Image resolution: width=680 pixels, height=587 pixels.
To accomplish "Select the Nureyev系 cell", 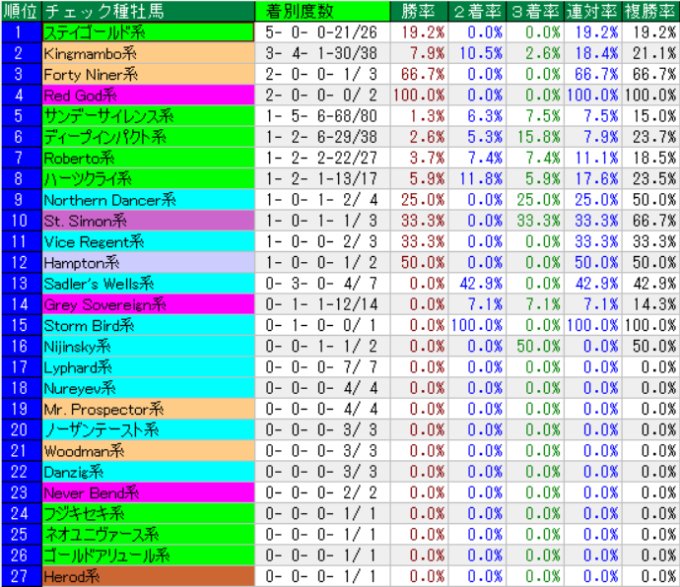I will (x=148, y=388).
